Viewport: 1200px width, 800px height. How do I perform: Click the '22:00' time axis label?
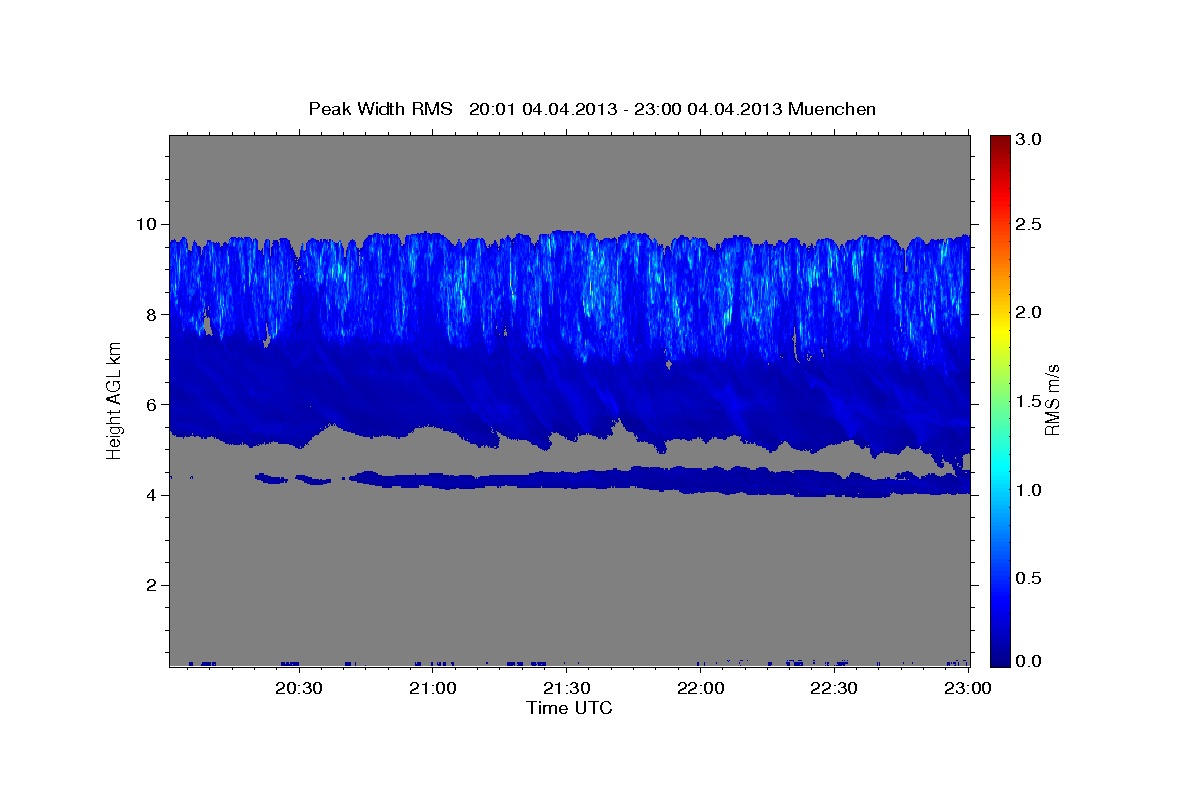(701, 688)
